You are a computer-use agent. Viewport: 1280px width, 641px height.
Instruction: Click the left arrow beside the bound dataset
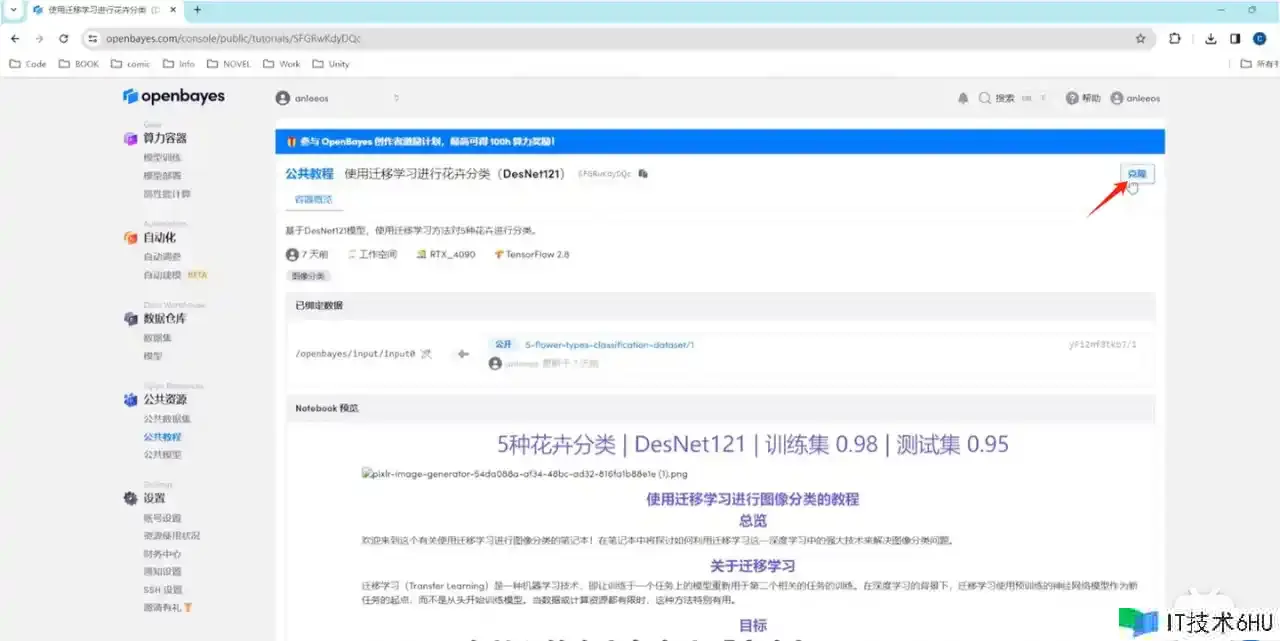(x=463, y=353)
